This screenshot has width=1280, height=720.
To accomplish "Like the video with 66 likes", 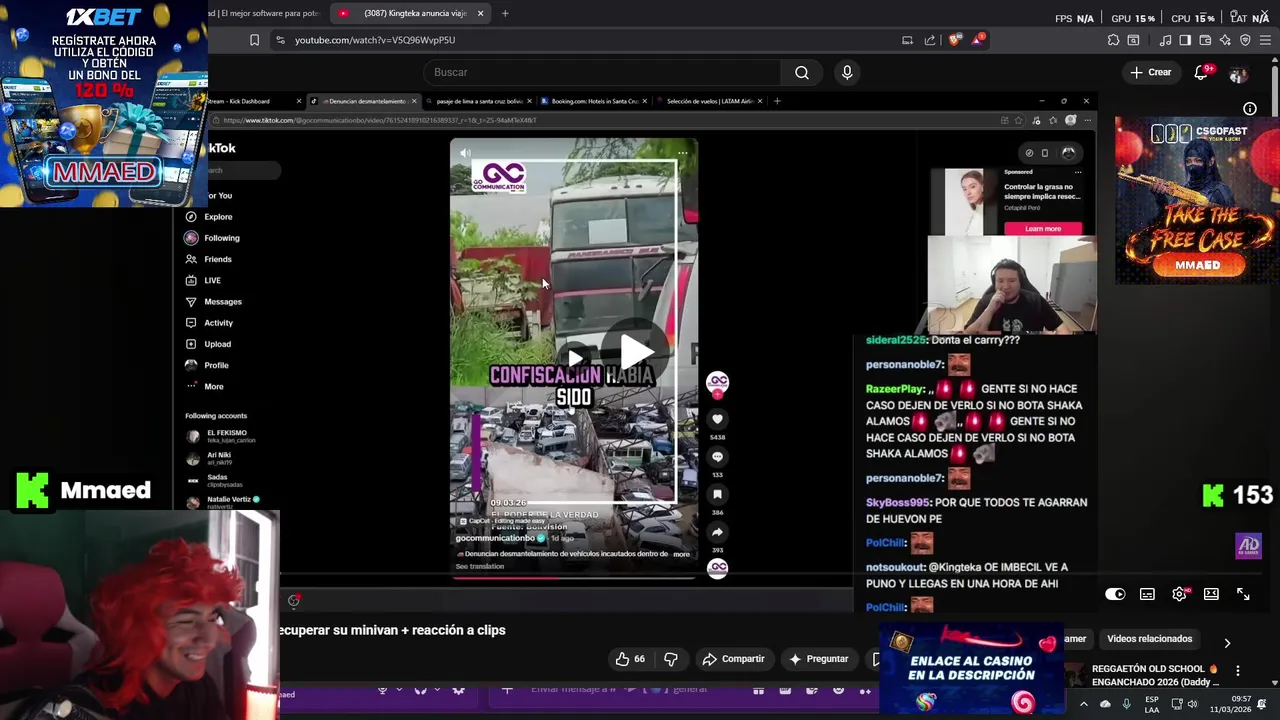I will pos(630,659).
